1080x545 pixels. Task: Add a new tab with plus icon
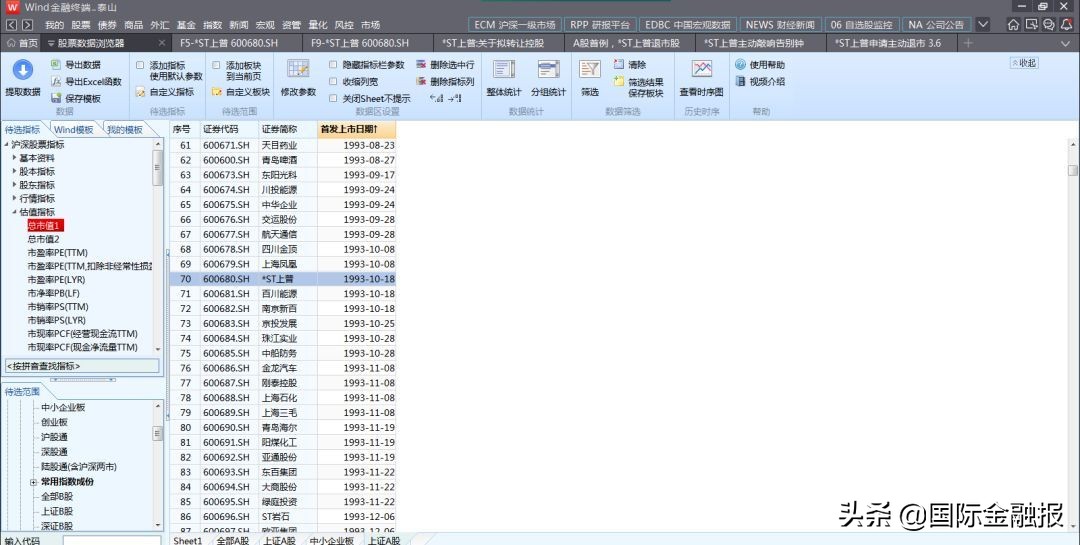click(x=968, y=43)
